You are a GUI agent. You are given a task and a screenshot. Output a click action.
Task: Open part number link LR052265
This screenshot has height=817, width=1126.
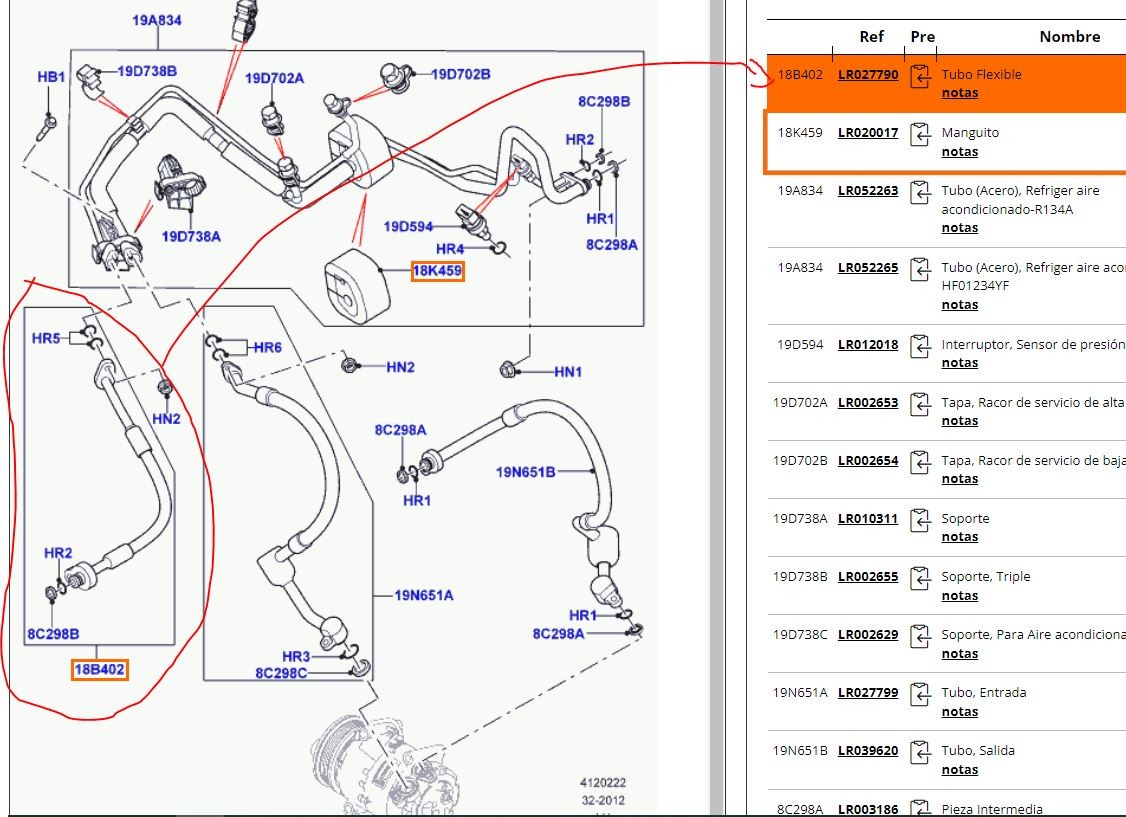[x=867, y=267]
